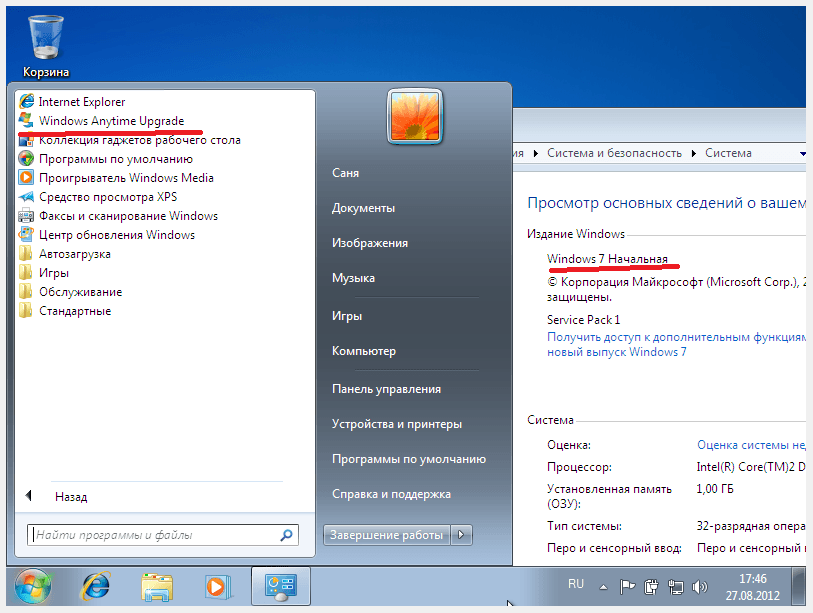
Task: Click the Обслуживание folder icon
Action: pos(26,291)
